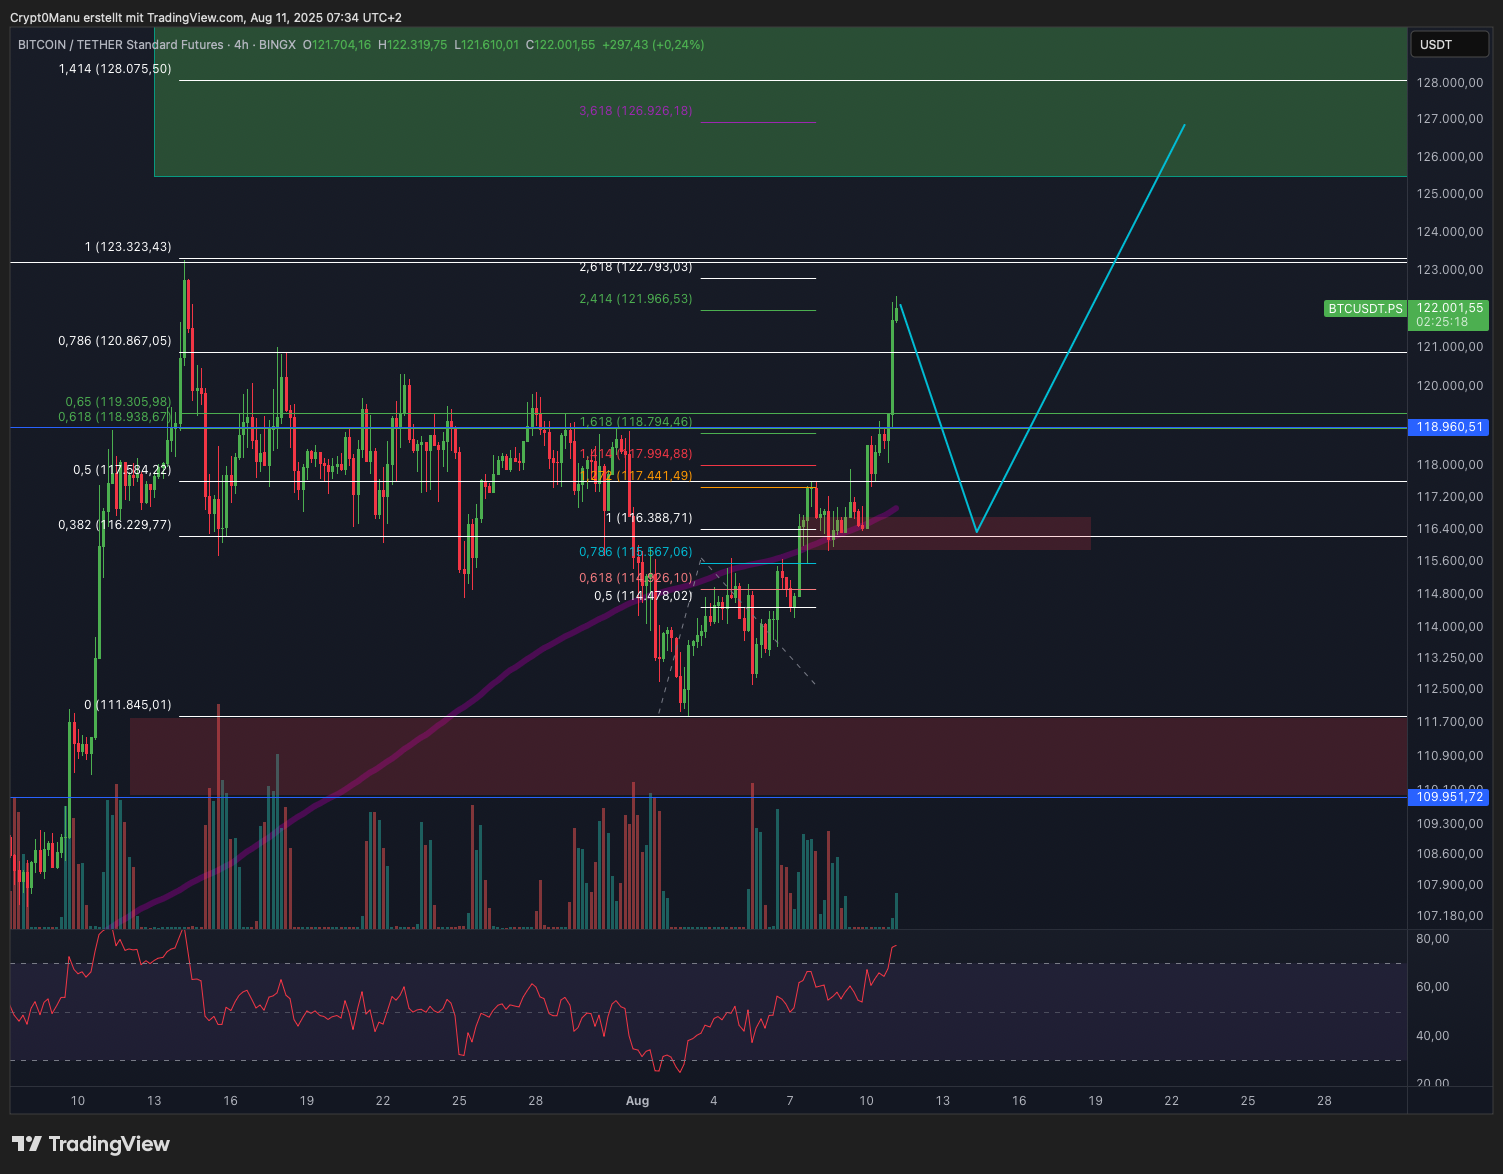1503x1174 pixels.
Task: Click the Aug label on time axis
Action: [637, 1101]
